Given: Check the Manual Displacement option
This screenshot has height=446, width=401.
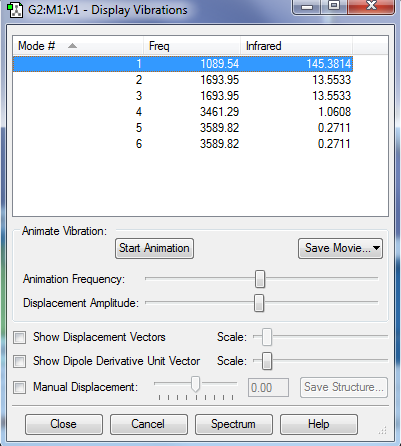Looking at the screenshot, I should coord(20,387).
